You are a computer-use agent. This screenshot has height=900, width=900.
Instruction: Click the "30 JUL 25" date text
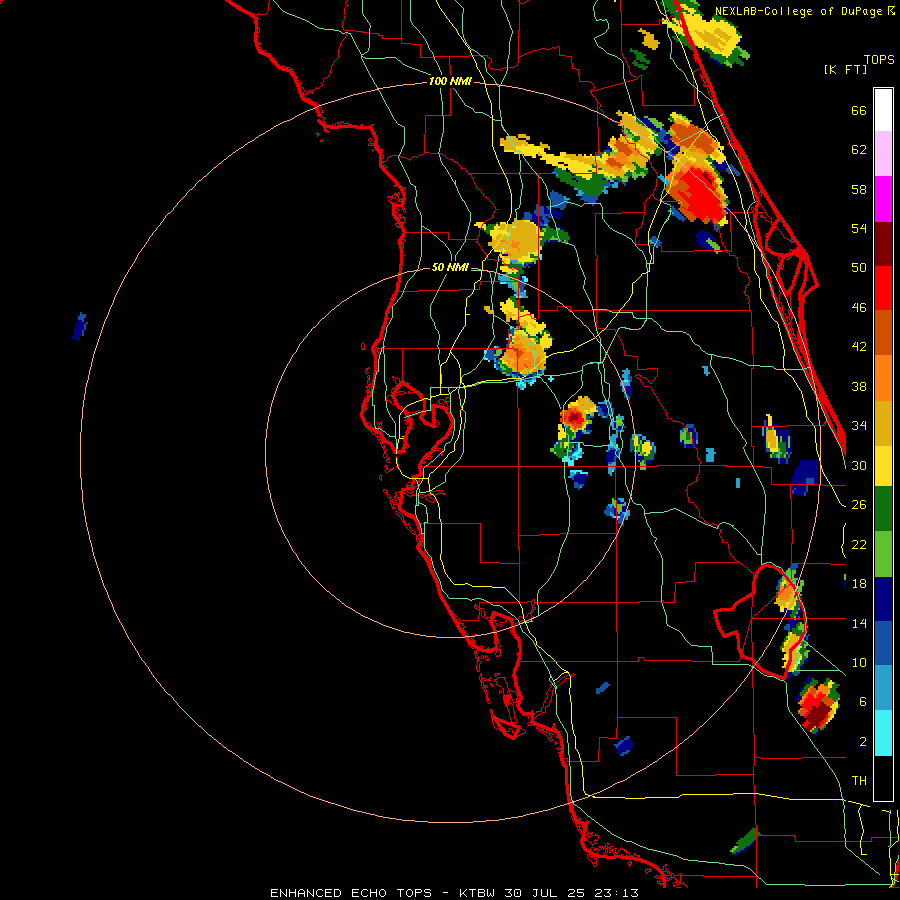click(x=545, y=893)
